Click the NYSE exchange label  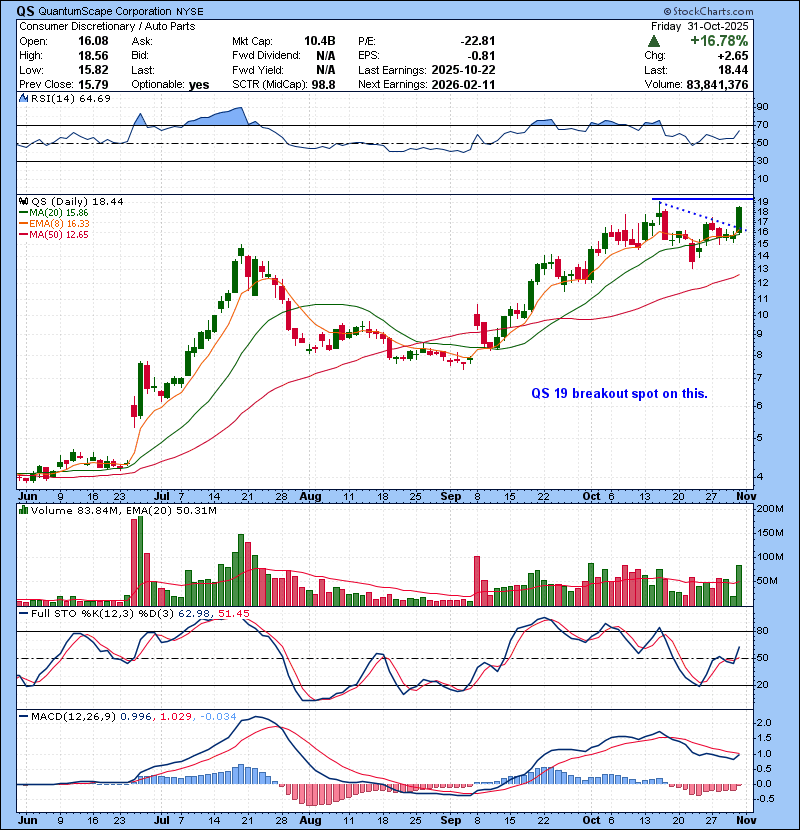190,11
